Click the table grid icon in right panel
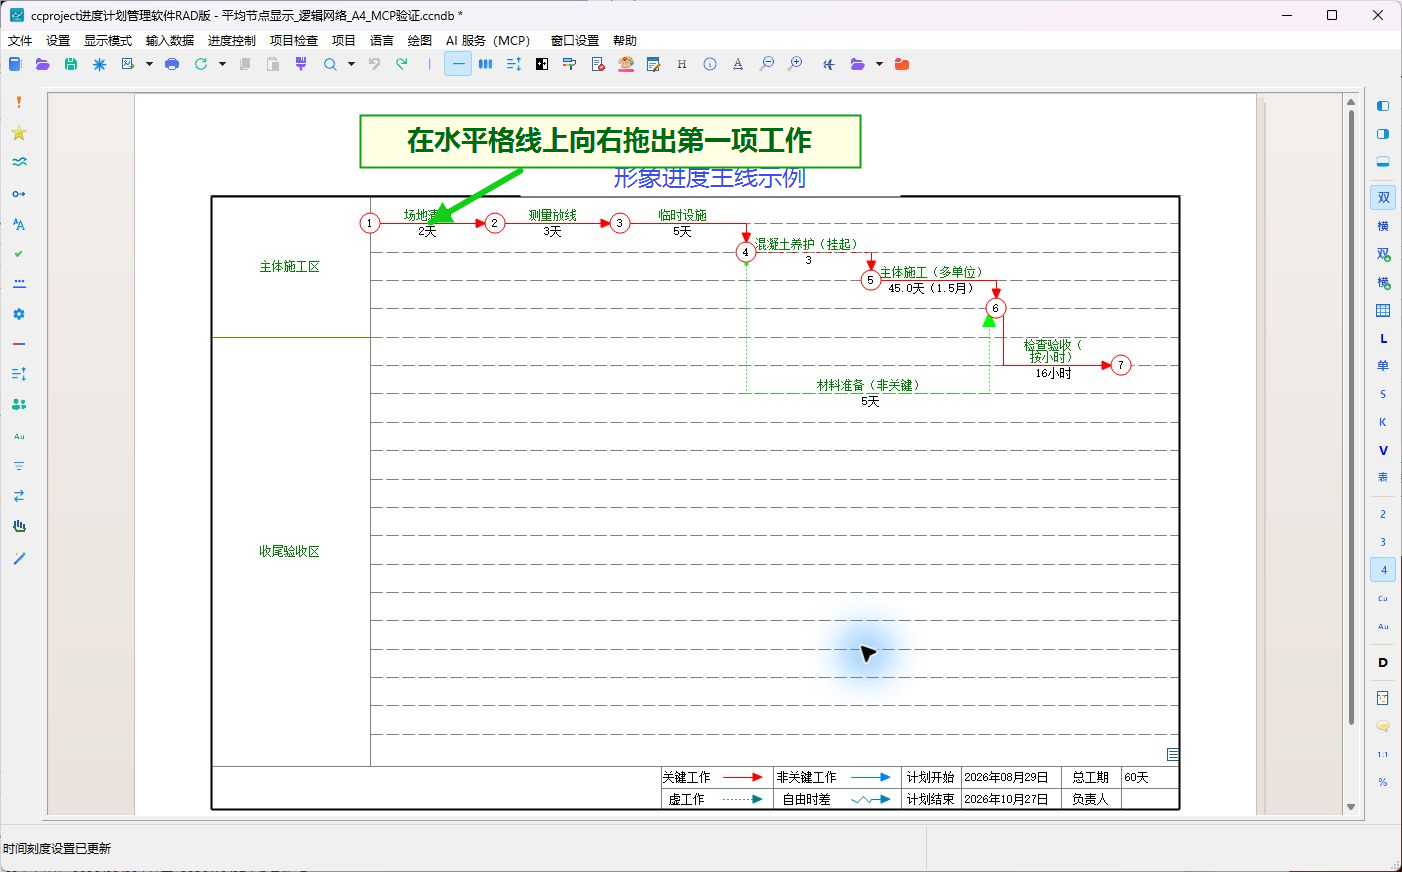1402x872 pixels. point(1383,311)
